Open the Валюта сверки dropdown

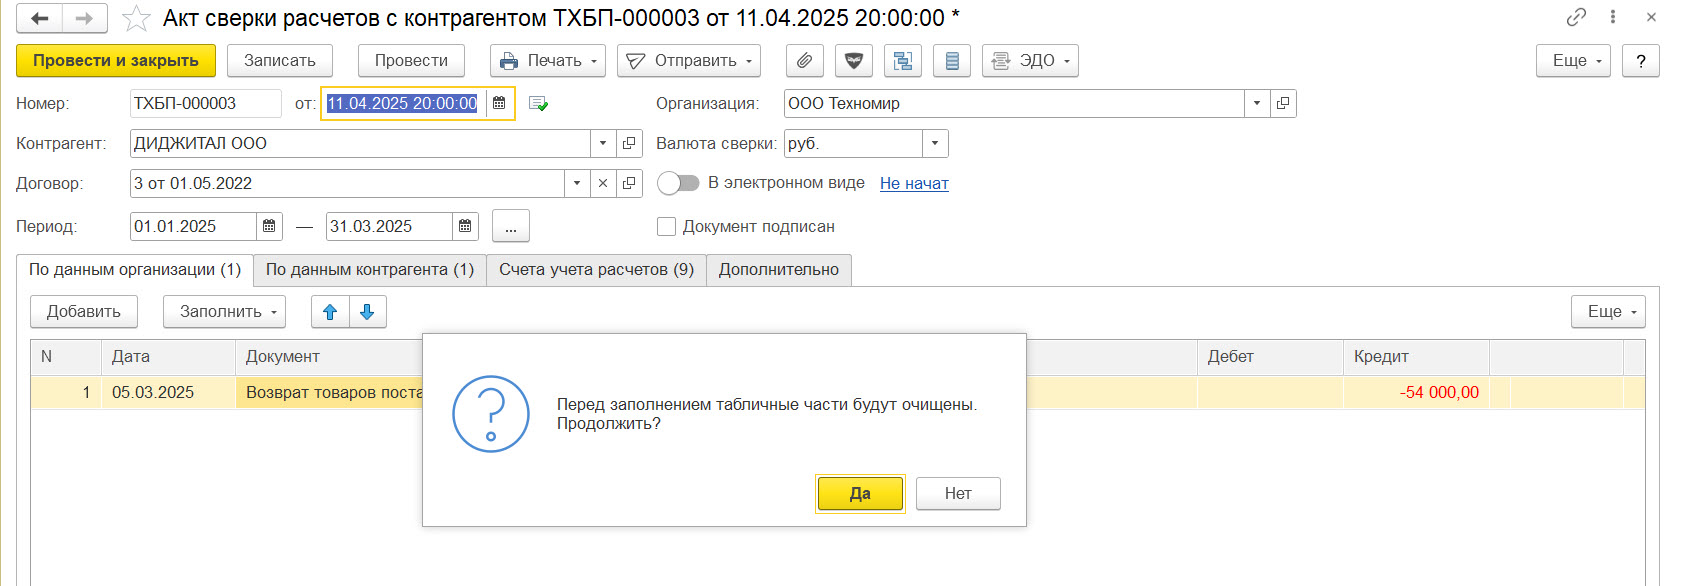tap(935, 144)
